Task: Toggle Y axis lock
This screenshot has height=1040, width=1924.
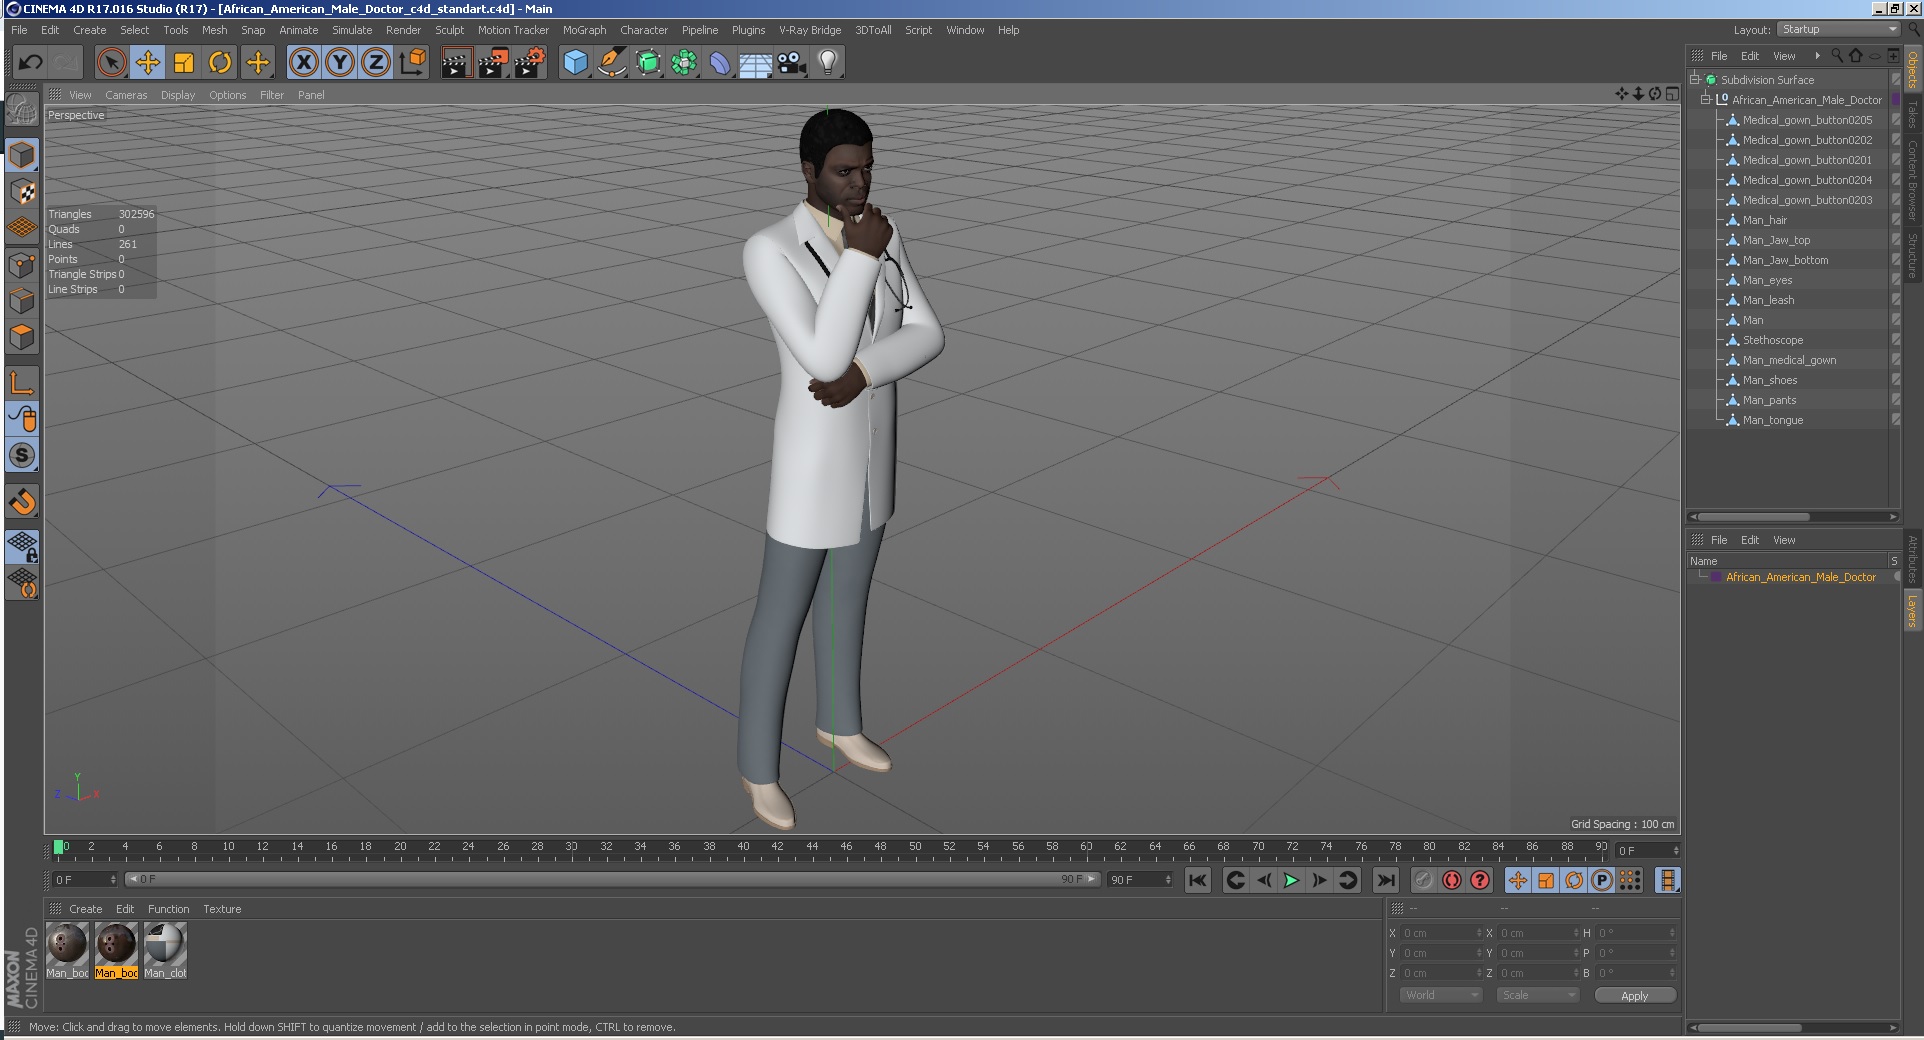Action: pos(340,63)
